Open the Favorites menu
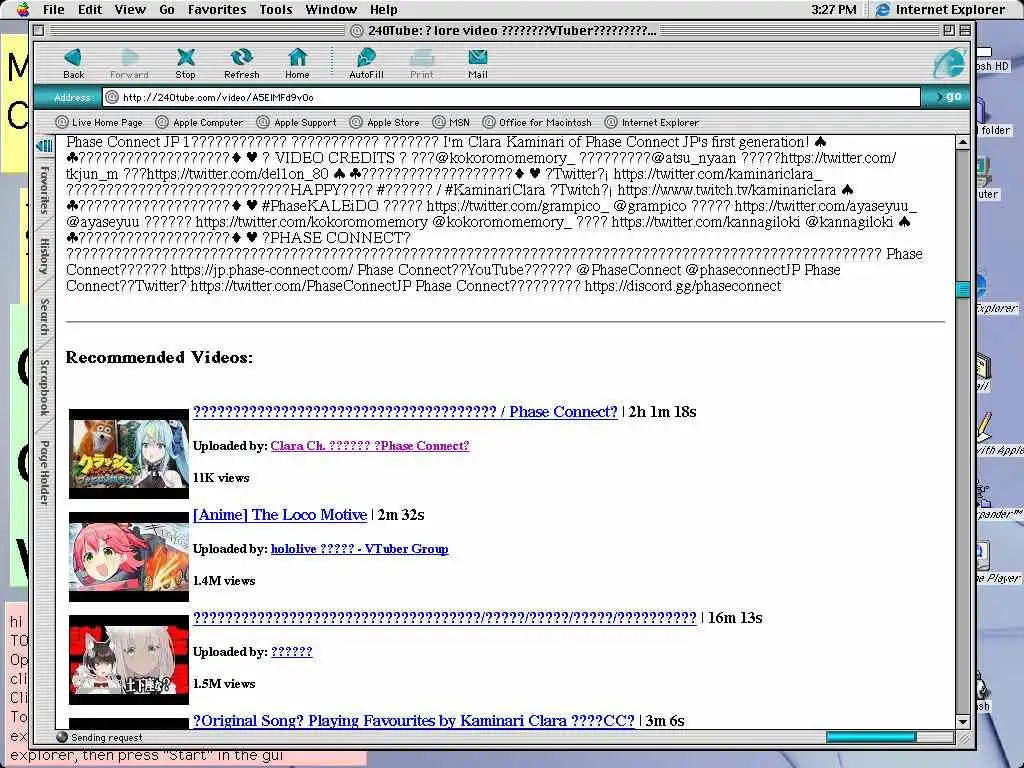1024x768 pixels. point(217,9)
